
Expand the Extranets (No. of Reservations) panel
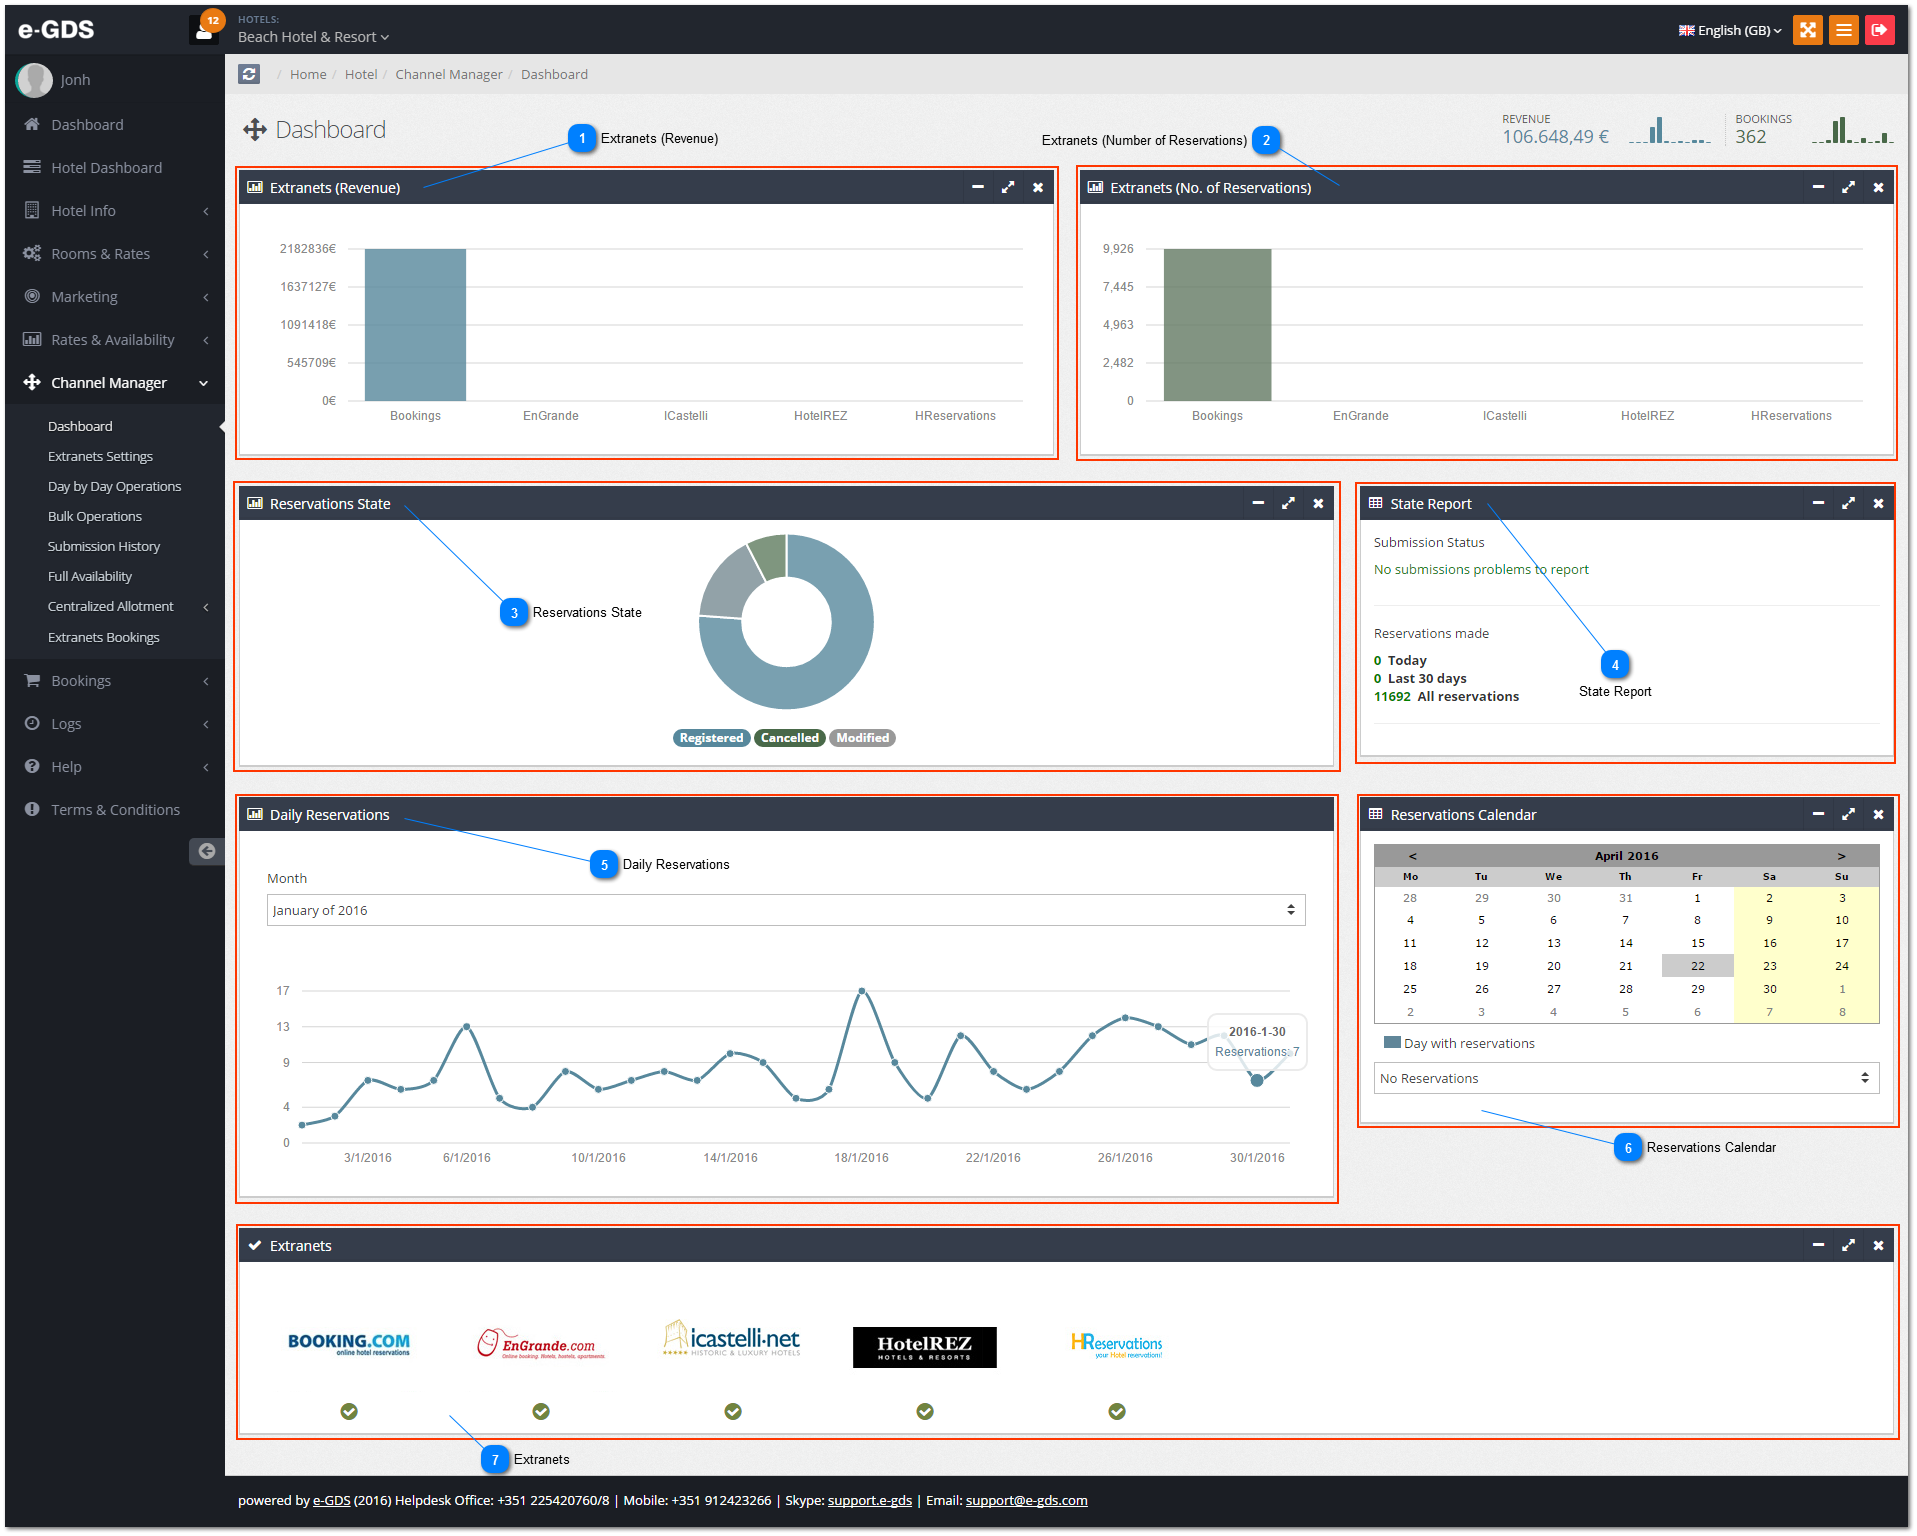[x=1848, y=187]
